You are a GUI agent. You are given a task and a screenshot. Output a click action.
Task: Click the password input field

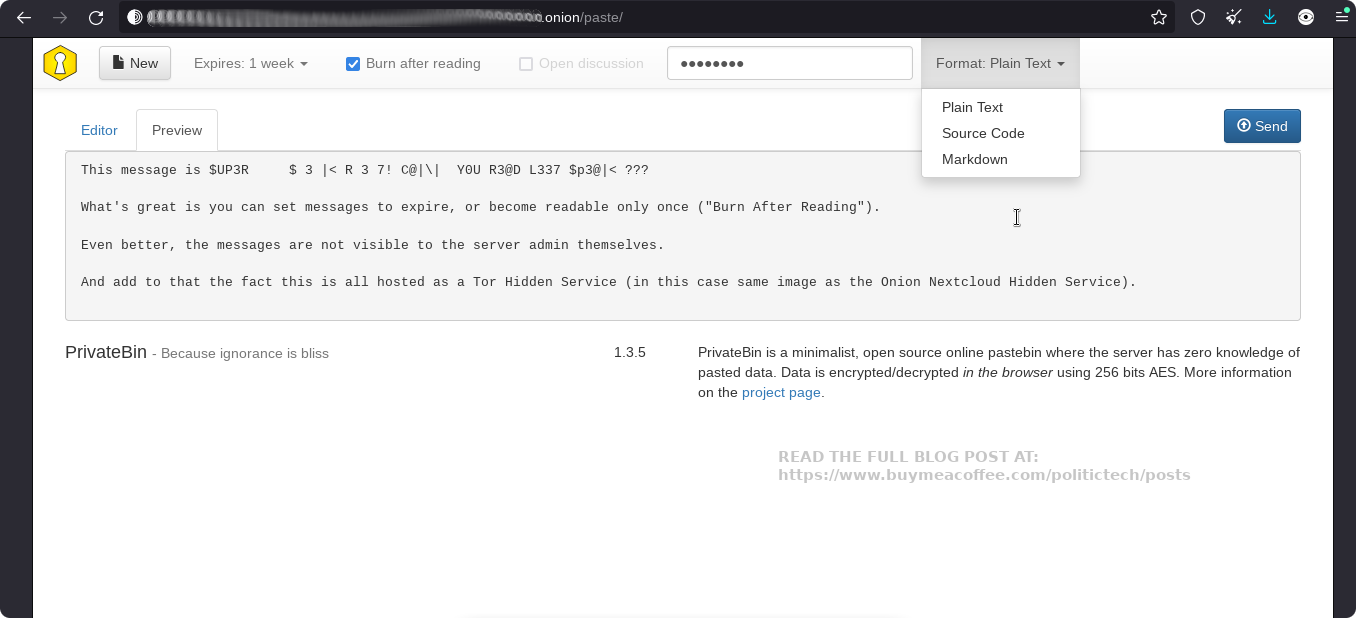[x=789, y=62]
